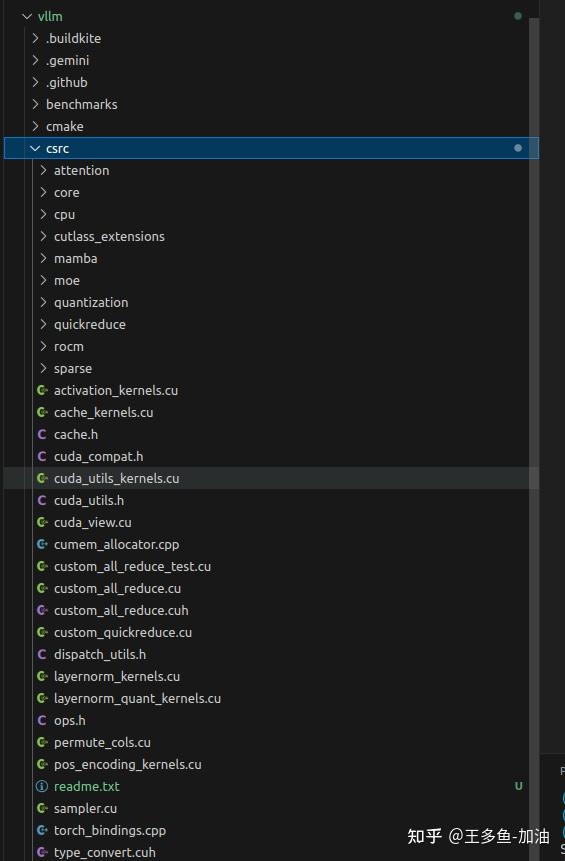Click the layernorm_kernels.cu file icon

42,676
